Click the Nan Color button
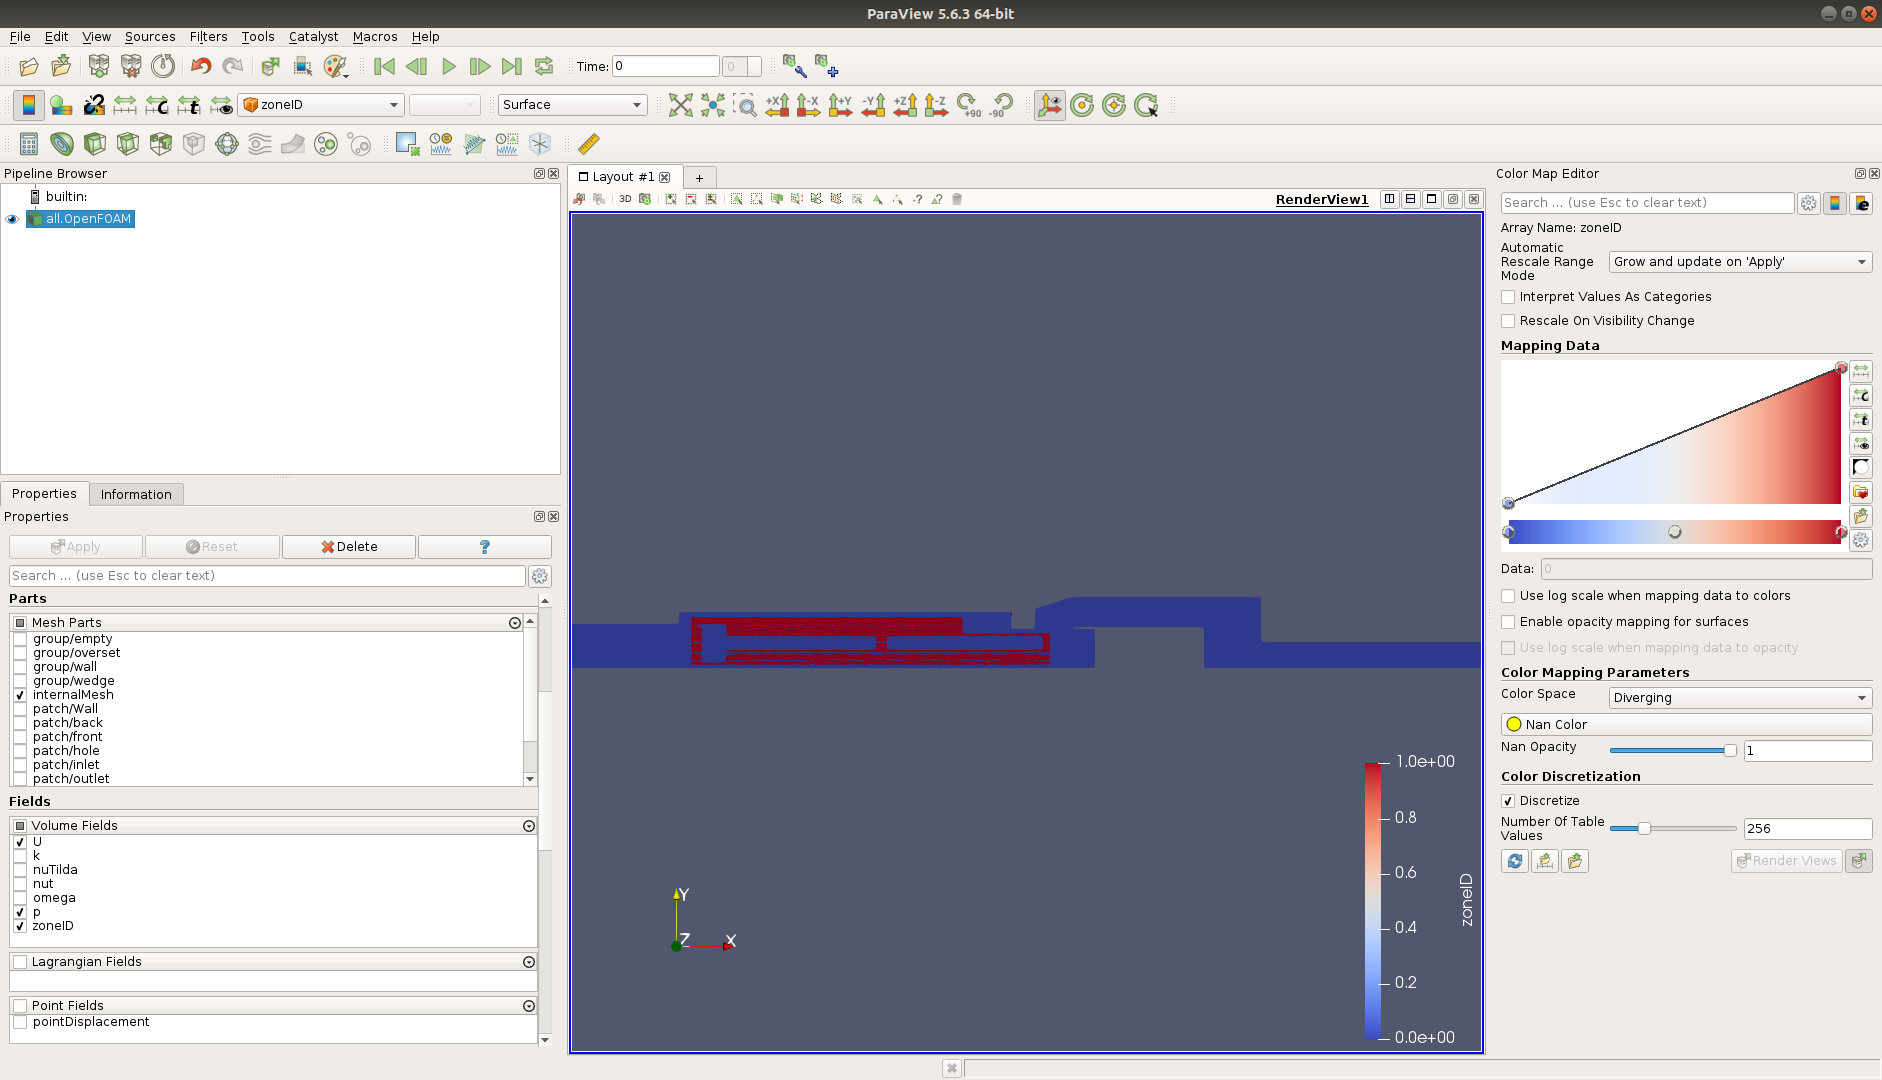 coord(1686,725)
